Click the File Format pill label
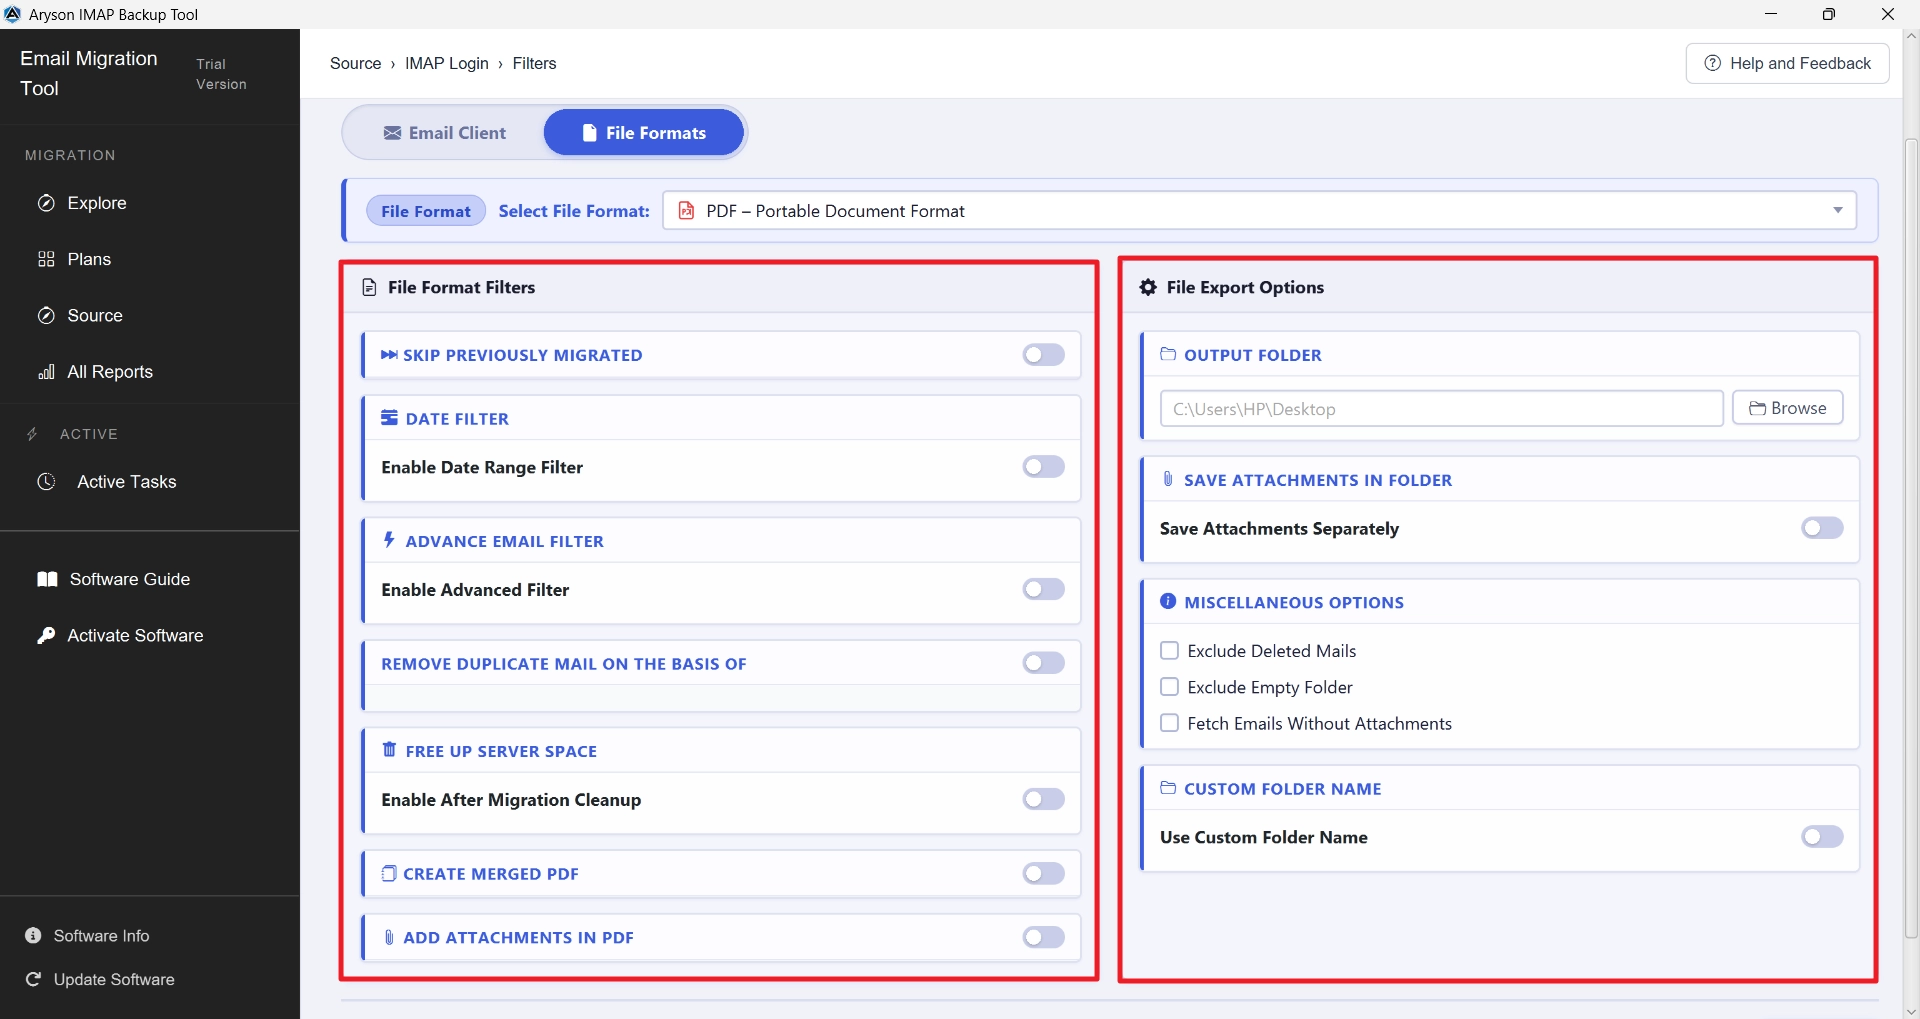 pos(426,211)
